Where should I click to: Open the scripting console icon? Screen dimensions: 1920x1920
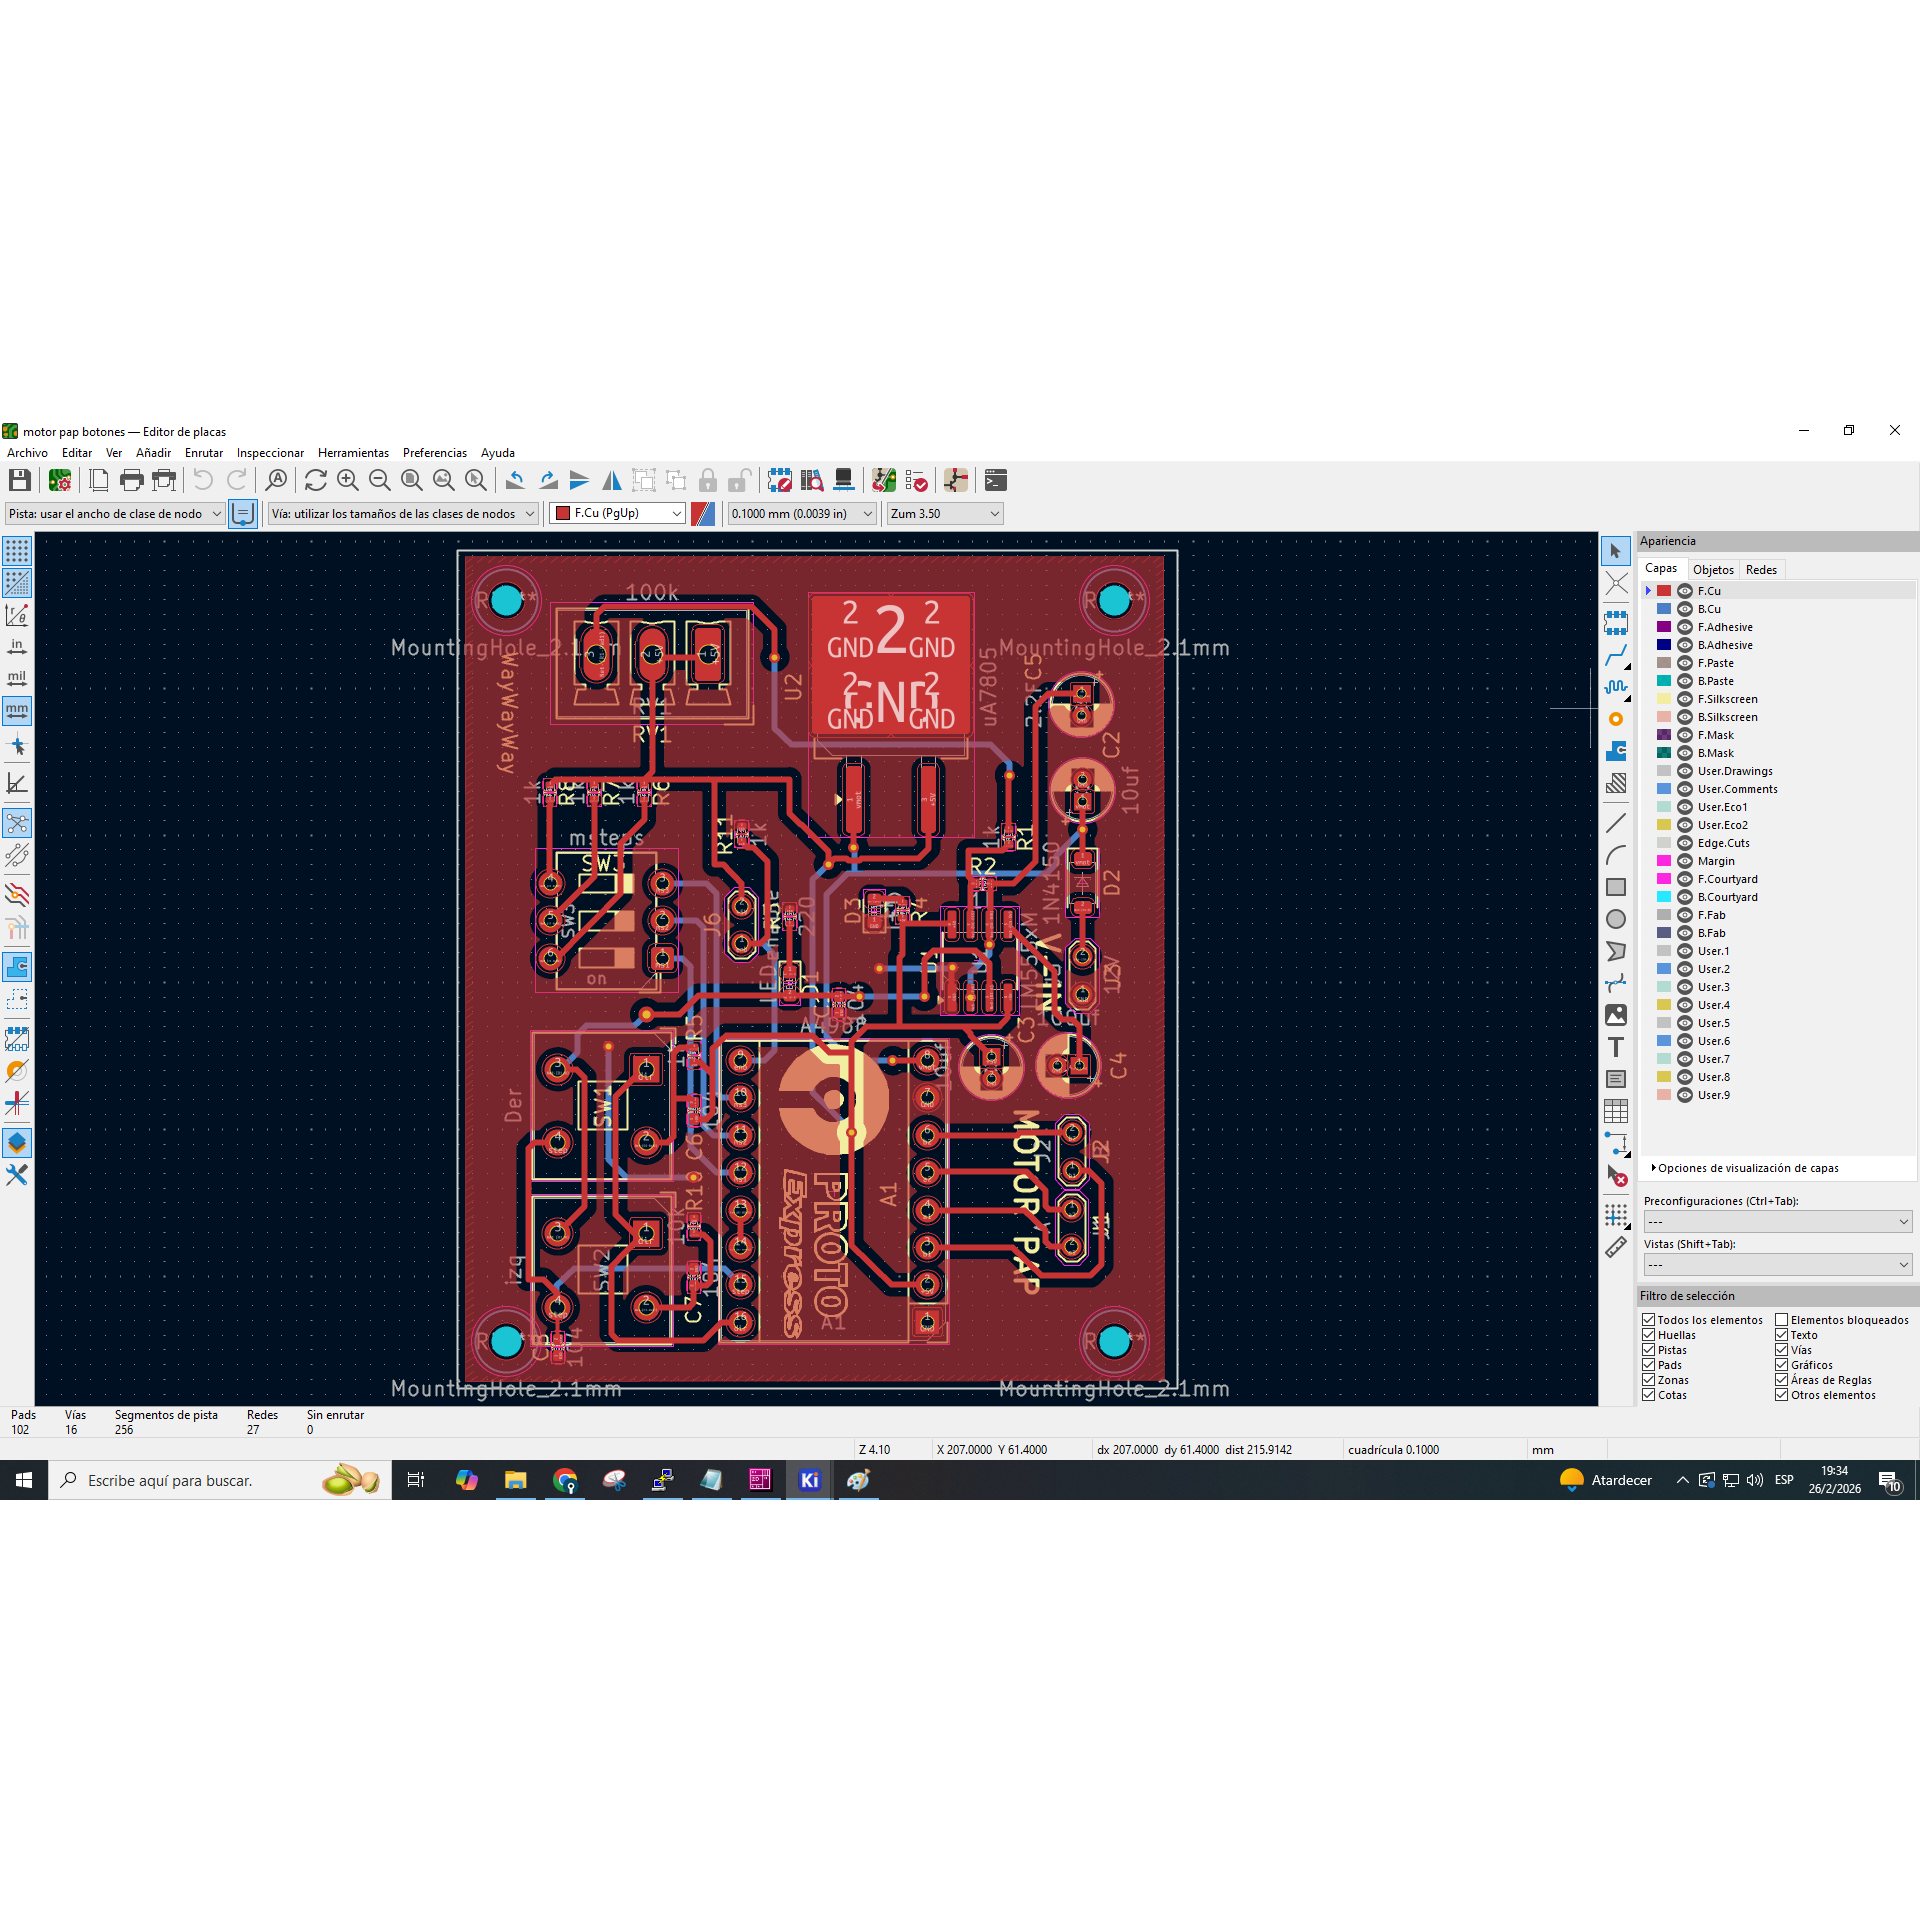point(996,481)
